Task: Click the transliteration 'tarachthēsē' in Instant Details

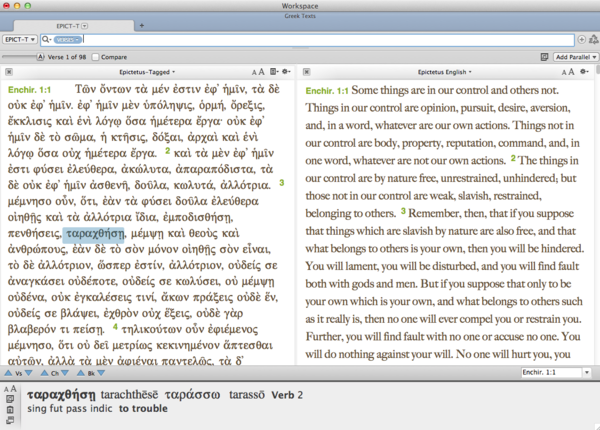Action: click(x=129, y=395)
